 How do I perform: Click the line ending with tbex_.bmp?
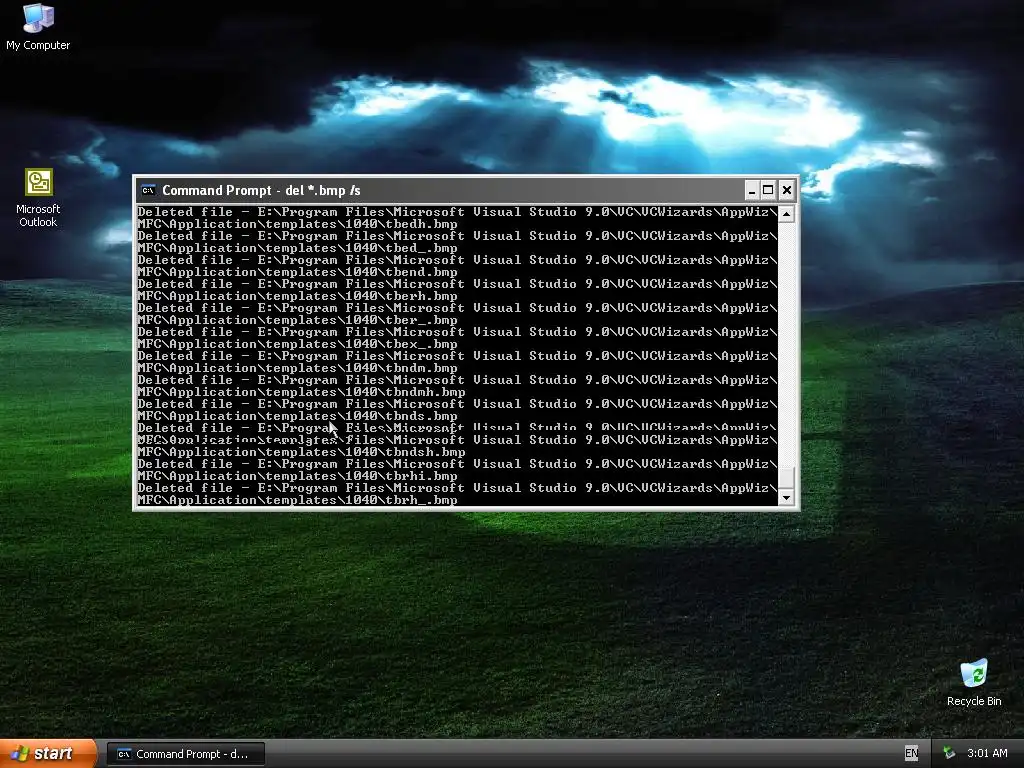297,344
